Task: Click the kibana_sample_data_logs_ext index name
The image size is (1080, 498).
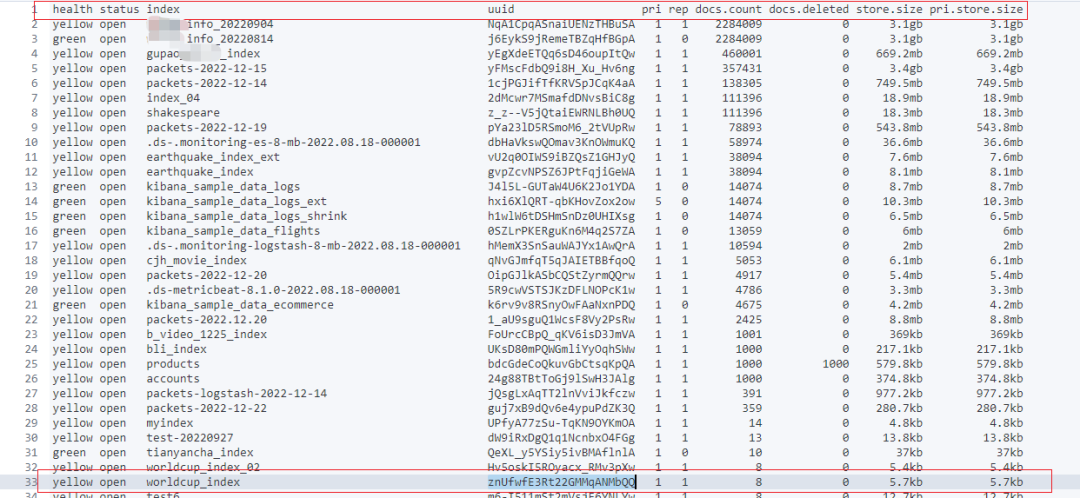Action: [x=237, y=201]
